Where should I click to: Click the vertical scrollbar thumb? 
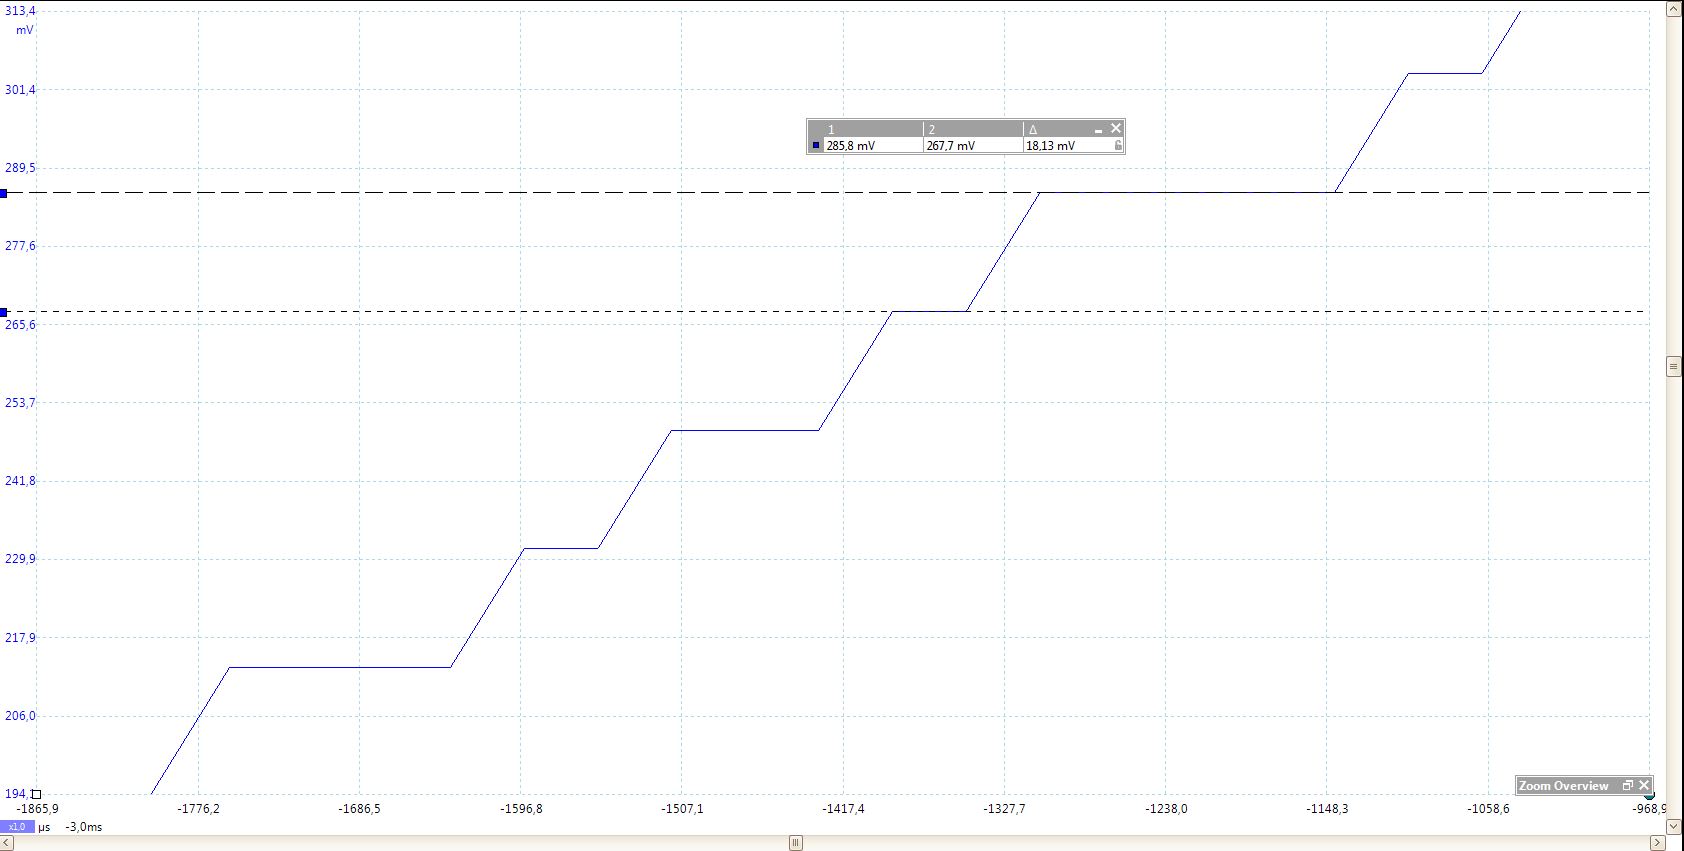point(1673,367)
